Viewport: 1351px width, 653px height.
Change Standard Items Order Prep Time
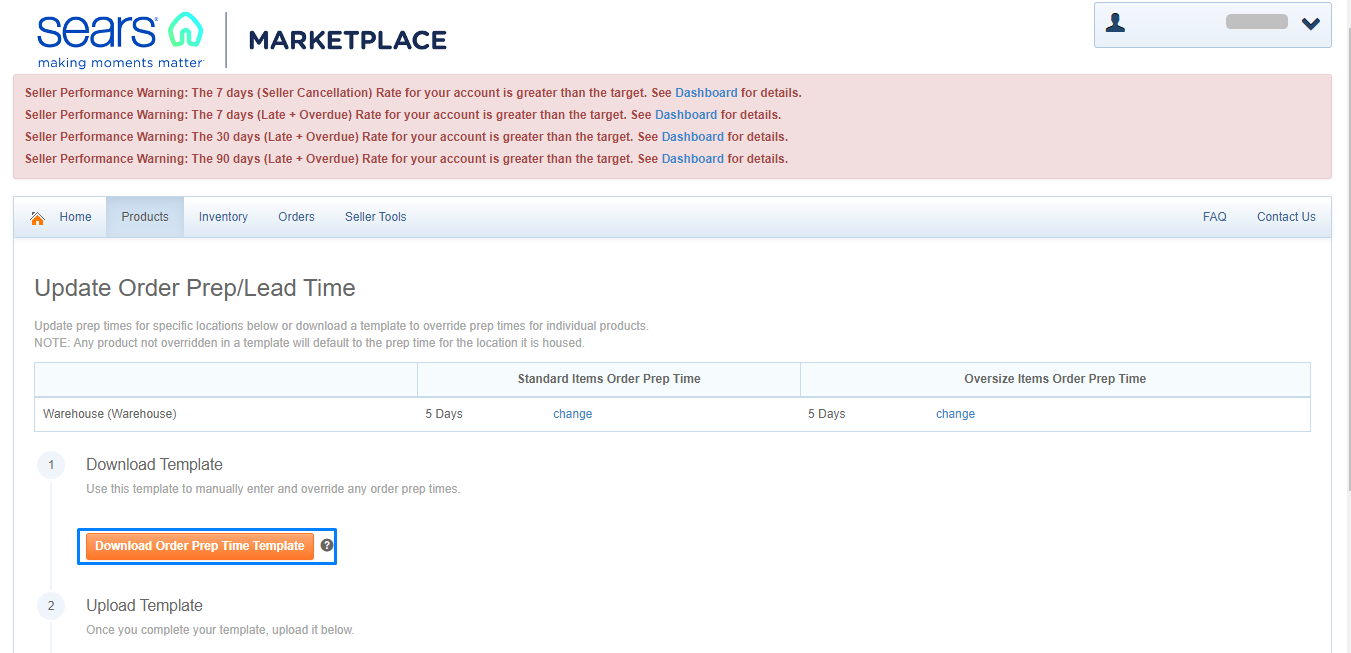point(573,414)
